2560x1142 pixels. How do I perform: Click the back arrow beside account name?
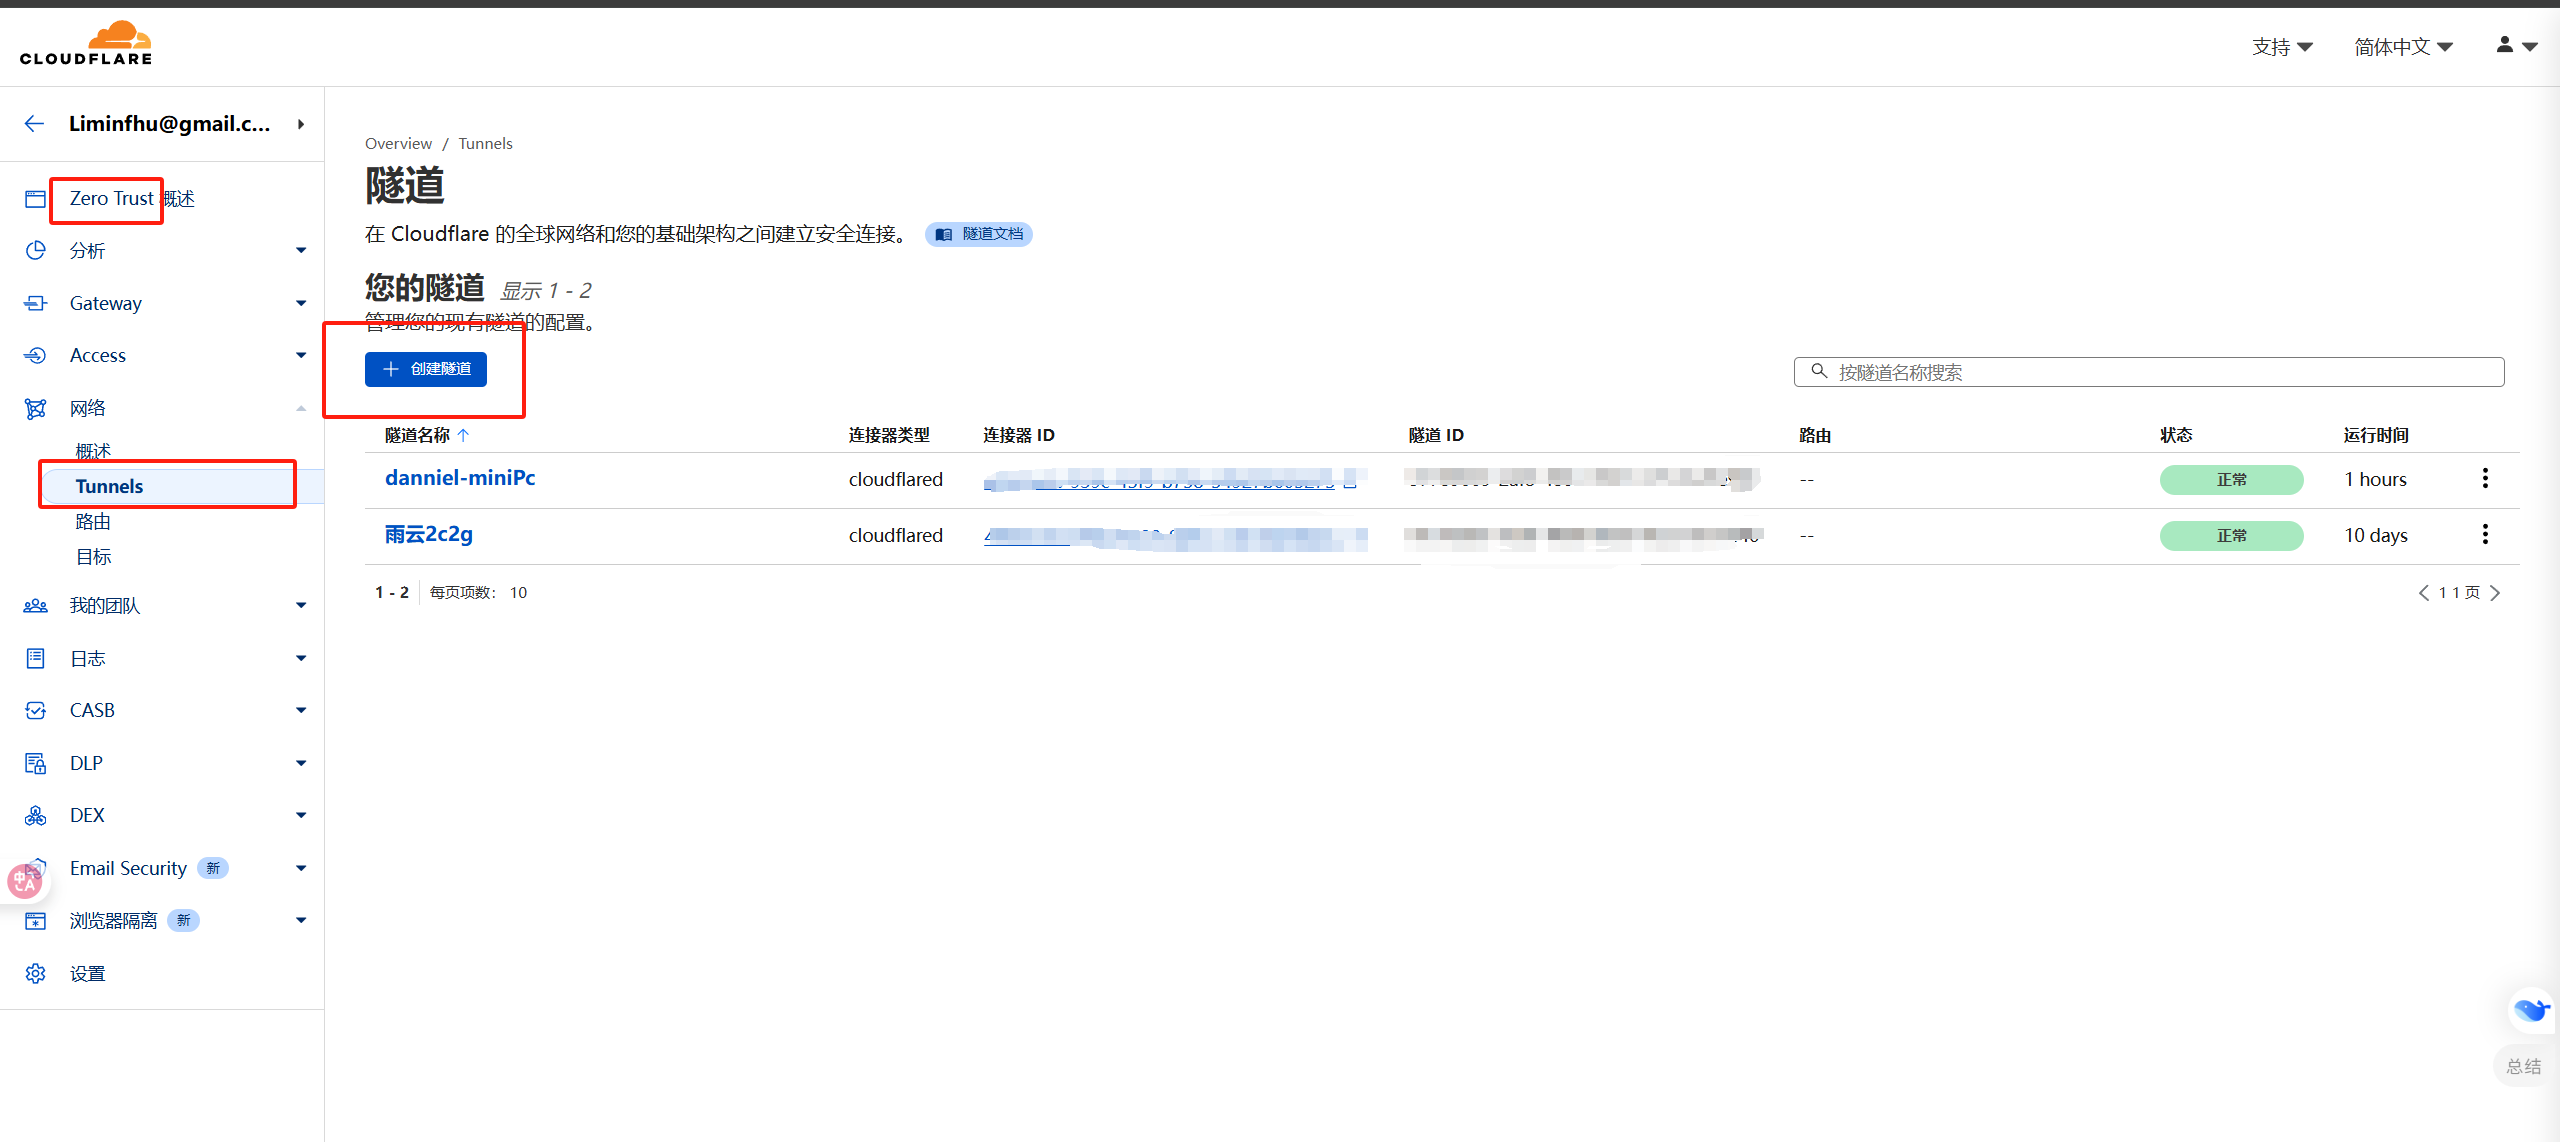(34, 124)
